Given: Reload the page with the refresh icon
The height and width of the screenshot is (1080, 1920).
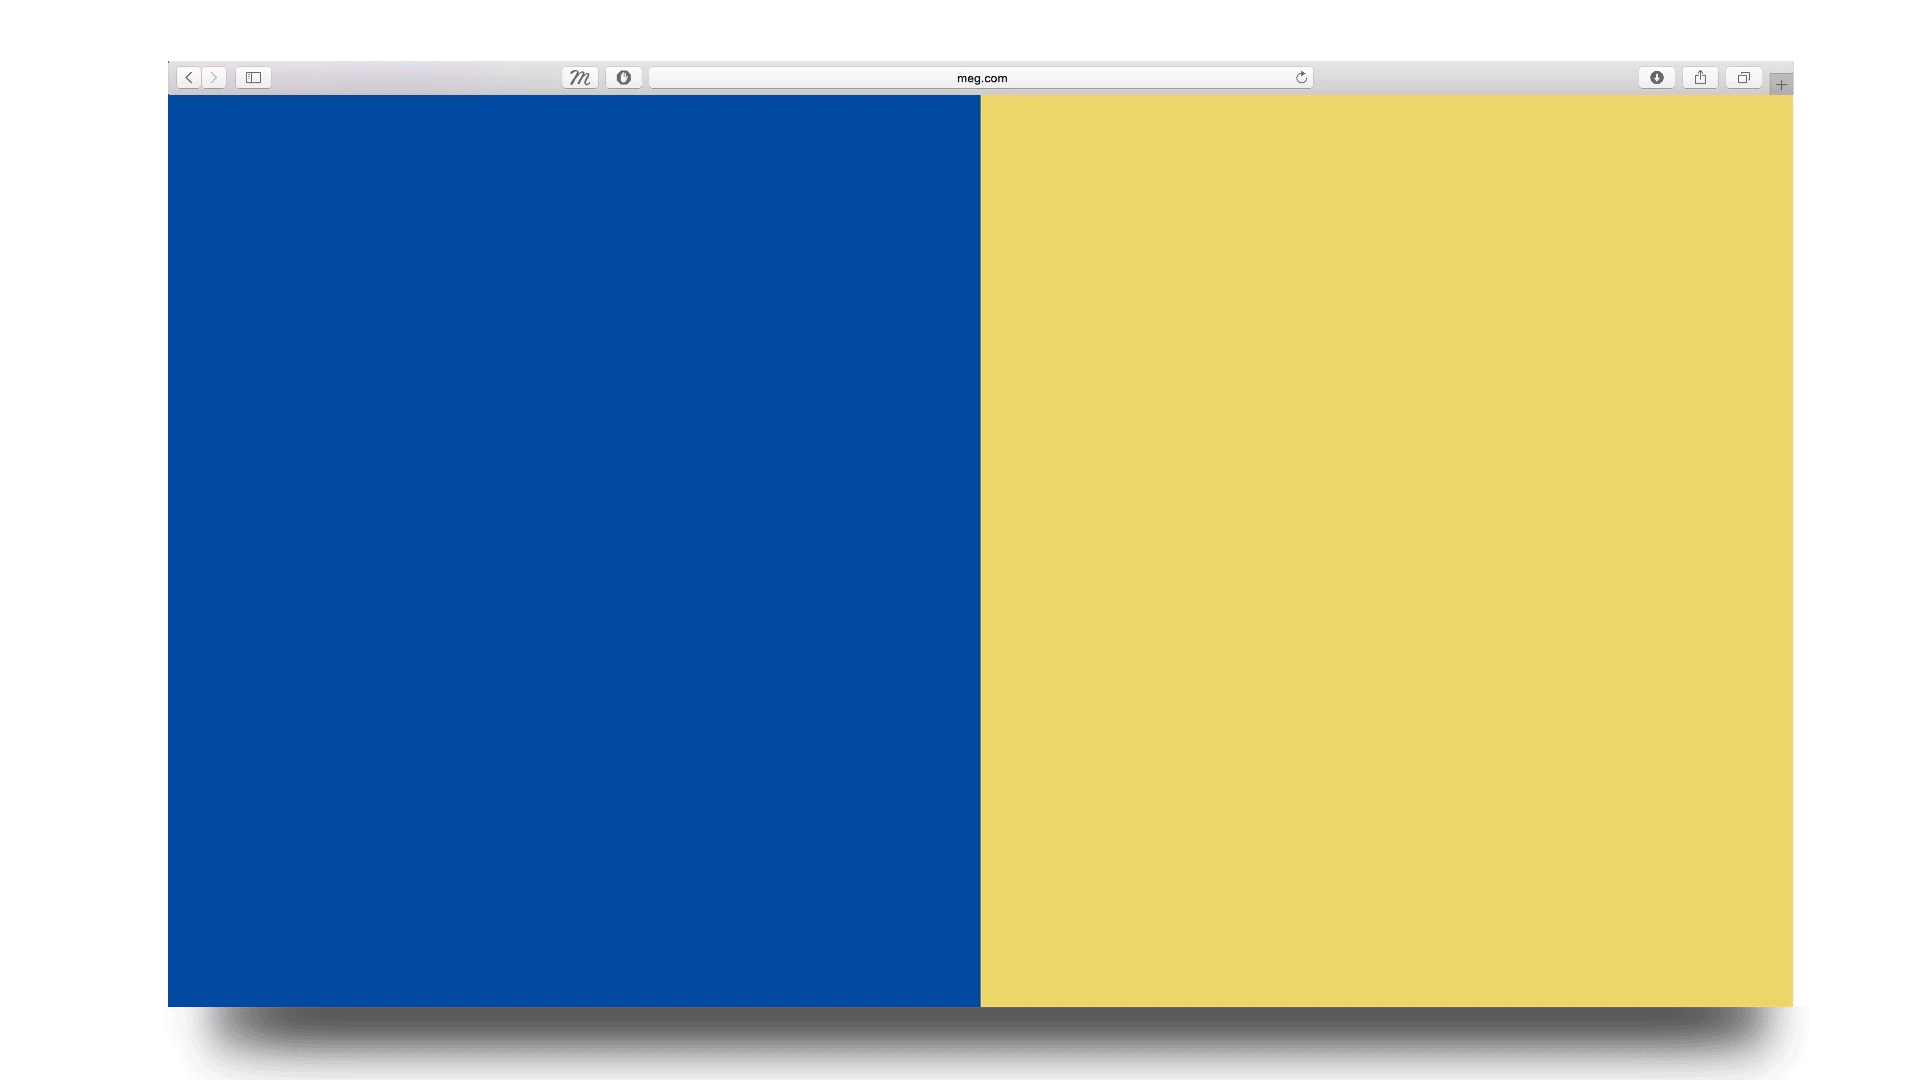Looking at the screenshot, I should pyautogui.click(x=1301, y=78).
